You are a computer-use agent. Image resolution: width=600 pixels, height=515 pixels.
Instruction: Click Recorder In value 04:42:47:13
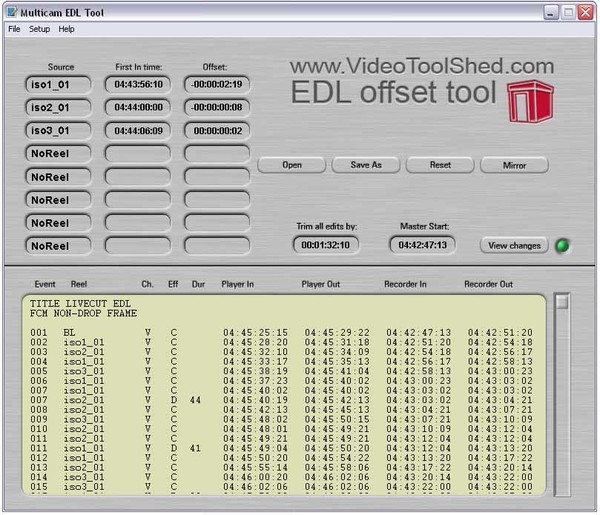(419, 332)
